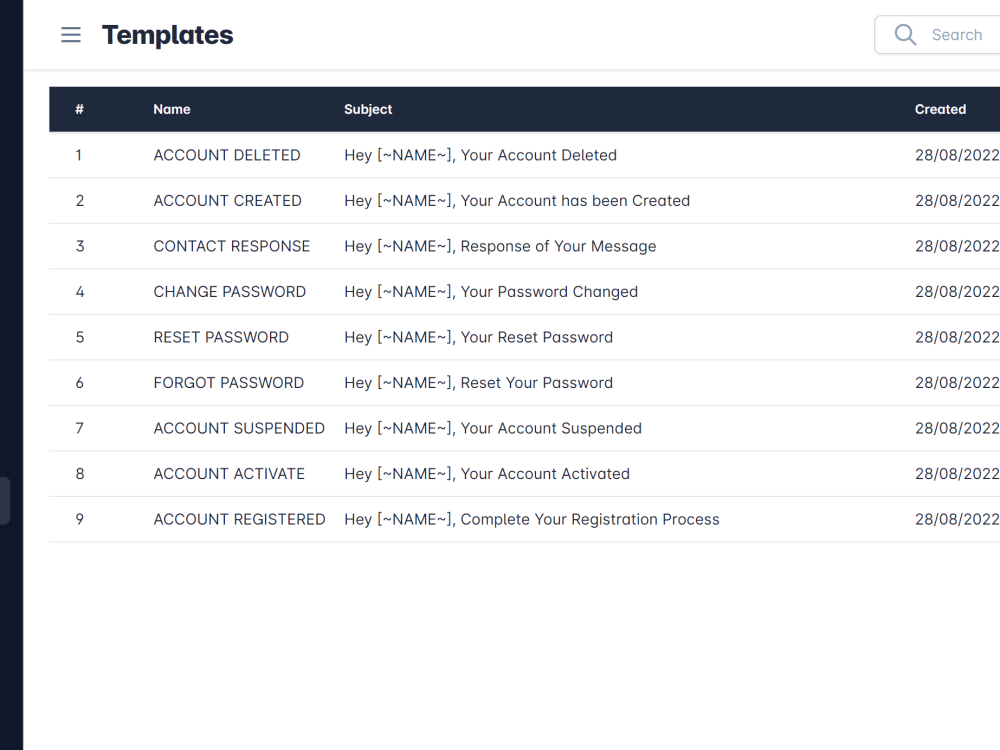Select the CONTACT RESPONSE template
The height and width of the screenshot is (750, 1000).
tap(231, 246)
